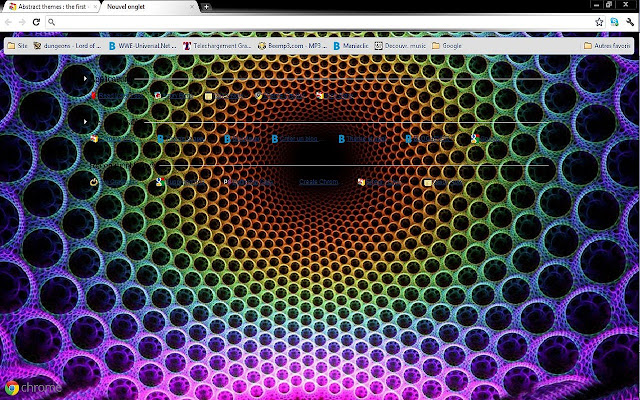Click the red T icon of Telechargement bookmark
Image resolution: width=640 pixels, height=400 pixels.
[x=187, y=46]
